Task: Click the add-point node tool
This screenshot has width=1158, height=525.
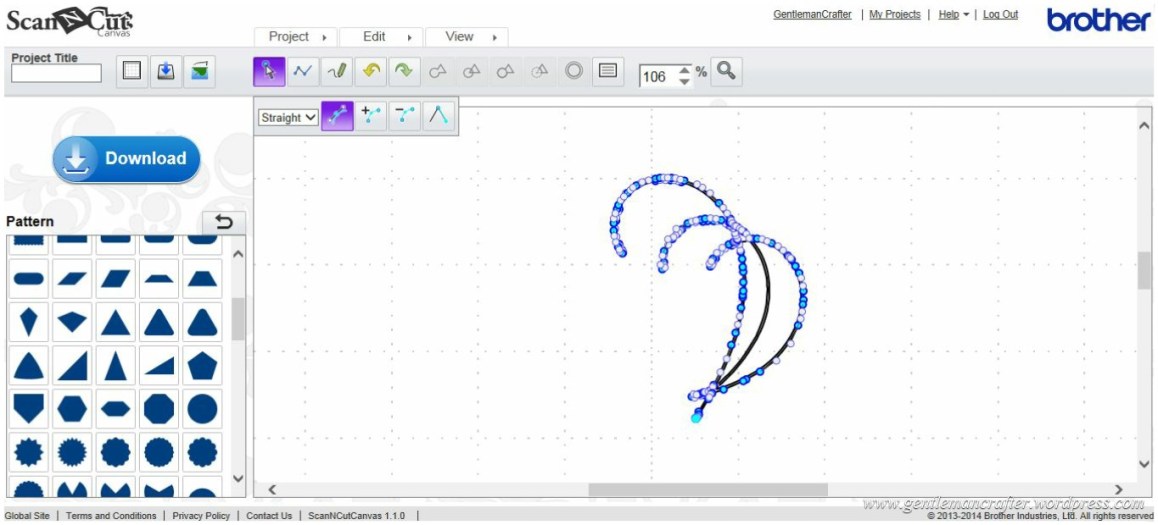Action: [372, 116]
